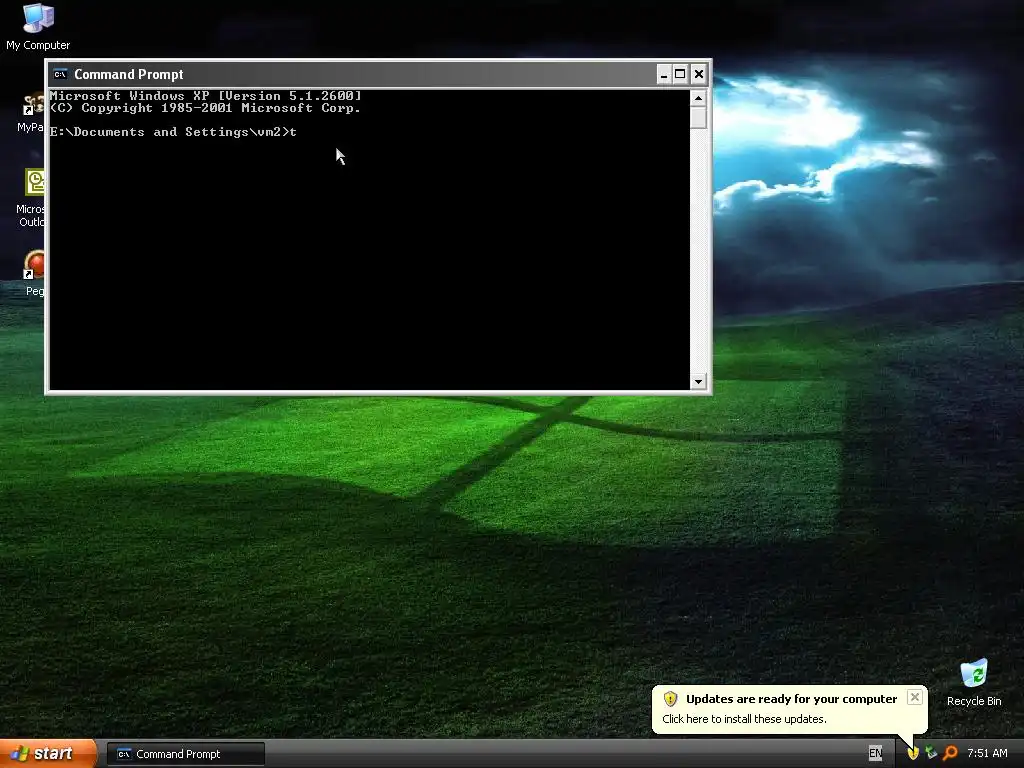1024x768 pixels.
Task: Click the network connection tray icon
Action: (931, 753)
